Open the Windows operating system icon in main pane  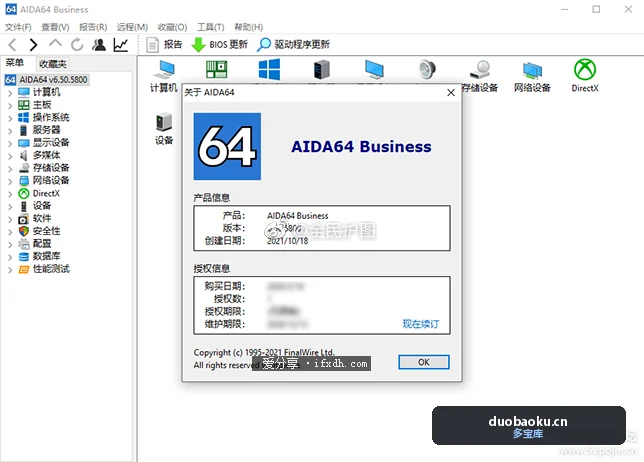269,69
